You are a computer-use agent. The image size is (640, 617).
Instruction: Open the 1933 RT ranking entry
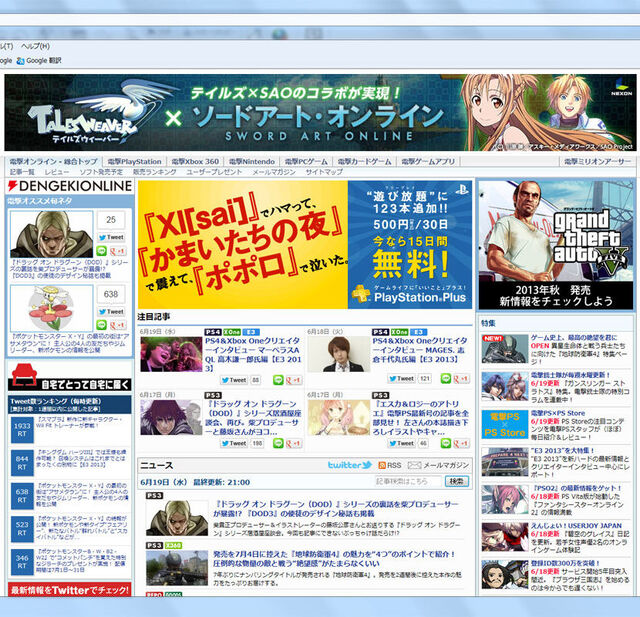click(x=69, y=430)
